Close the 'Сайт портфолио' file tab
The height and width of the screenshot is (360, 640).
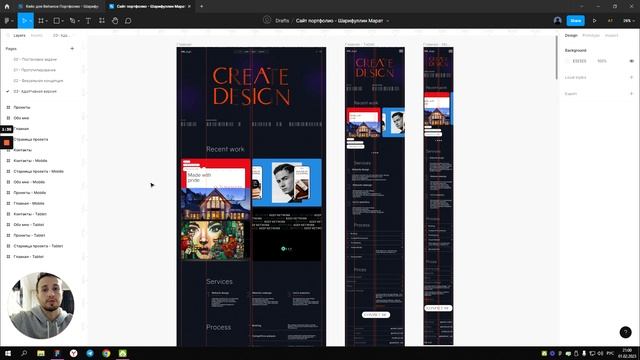point(189,6)
